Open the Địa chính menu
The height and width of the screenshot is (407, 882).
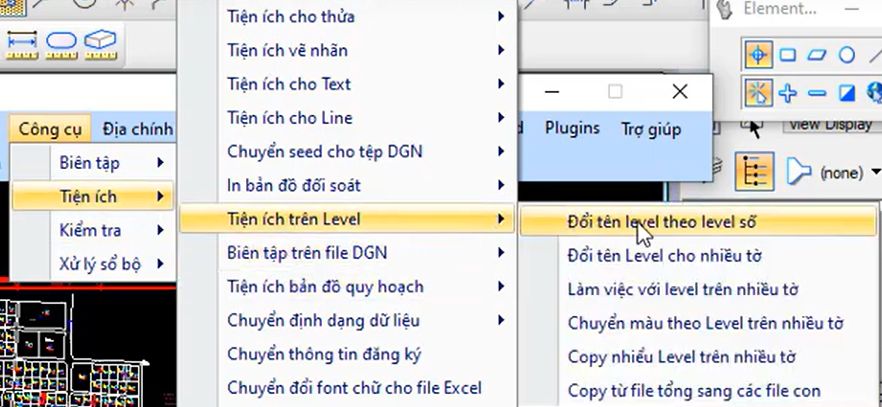137,129
